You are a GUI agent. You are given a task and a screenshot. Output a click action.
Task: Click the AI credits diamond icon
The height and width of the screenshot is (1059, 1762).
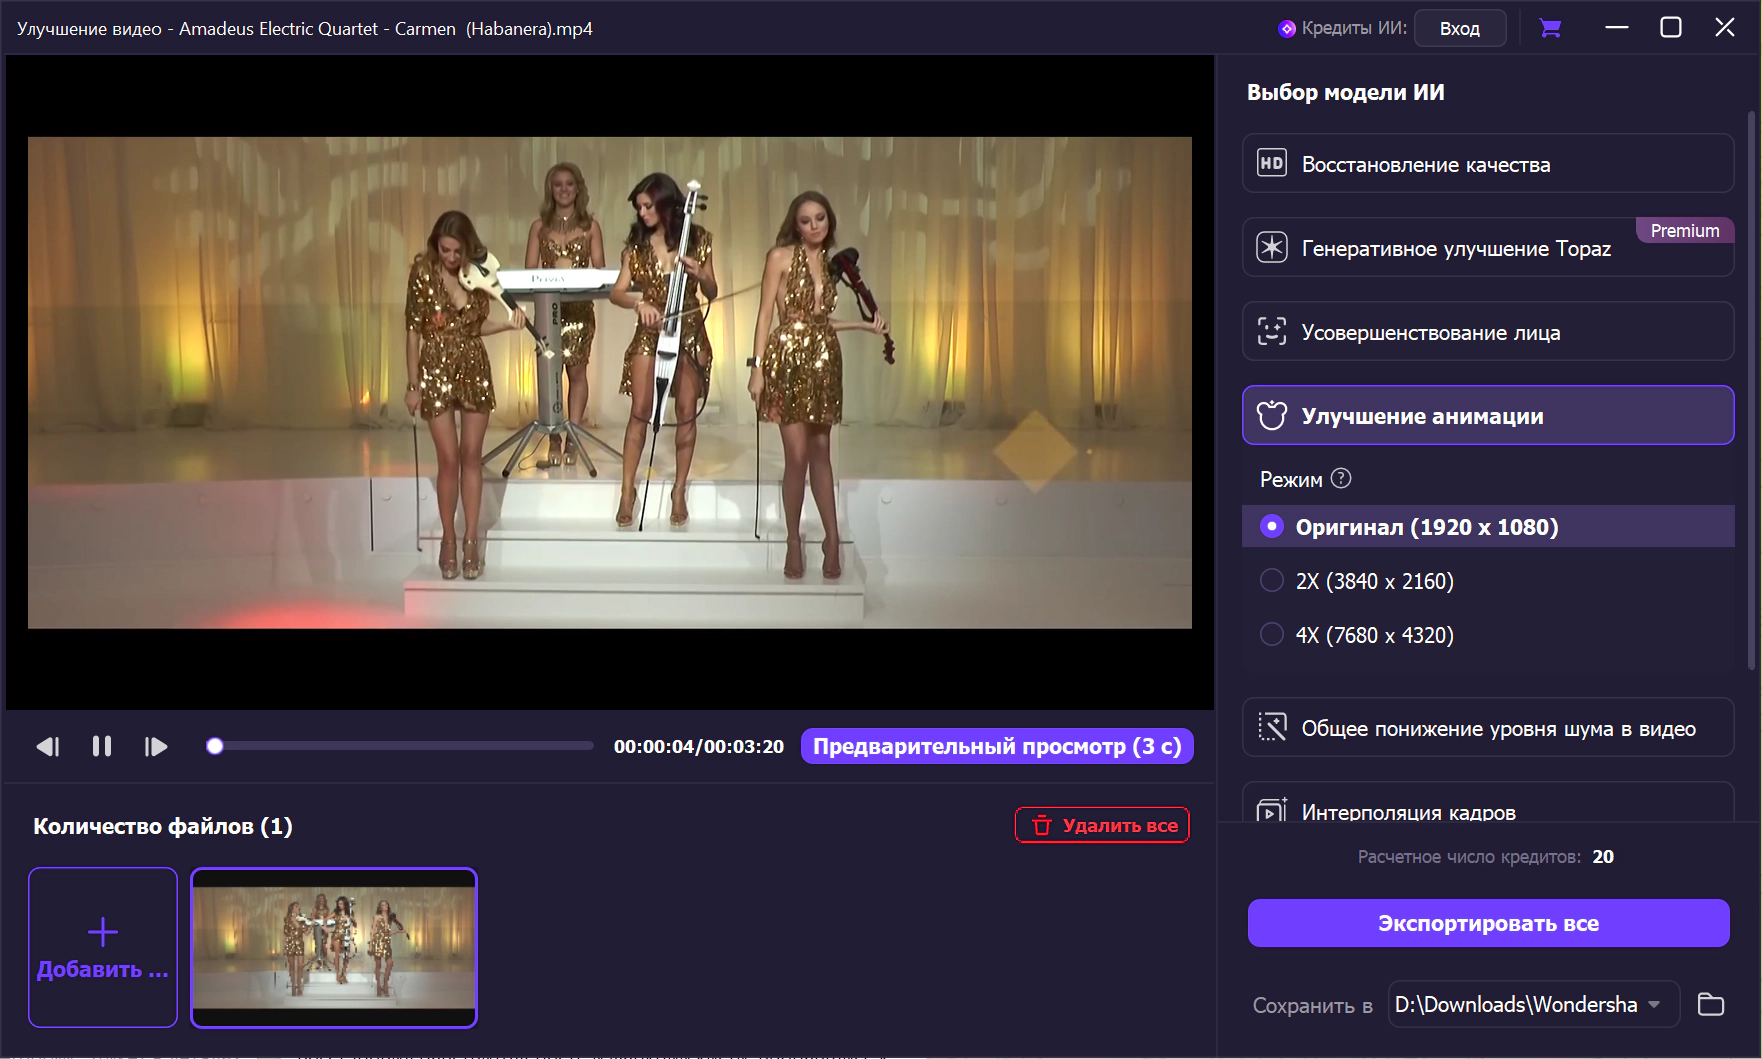pyautogui.click(x=1287, y=29)
